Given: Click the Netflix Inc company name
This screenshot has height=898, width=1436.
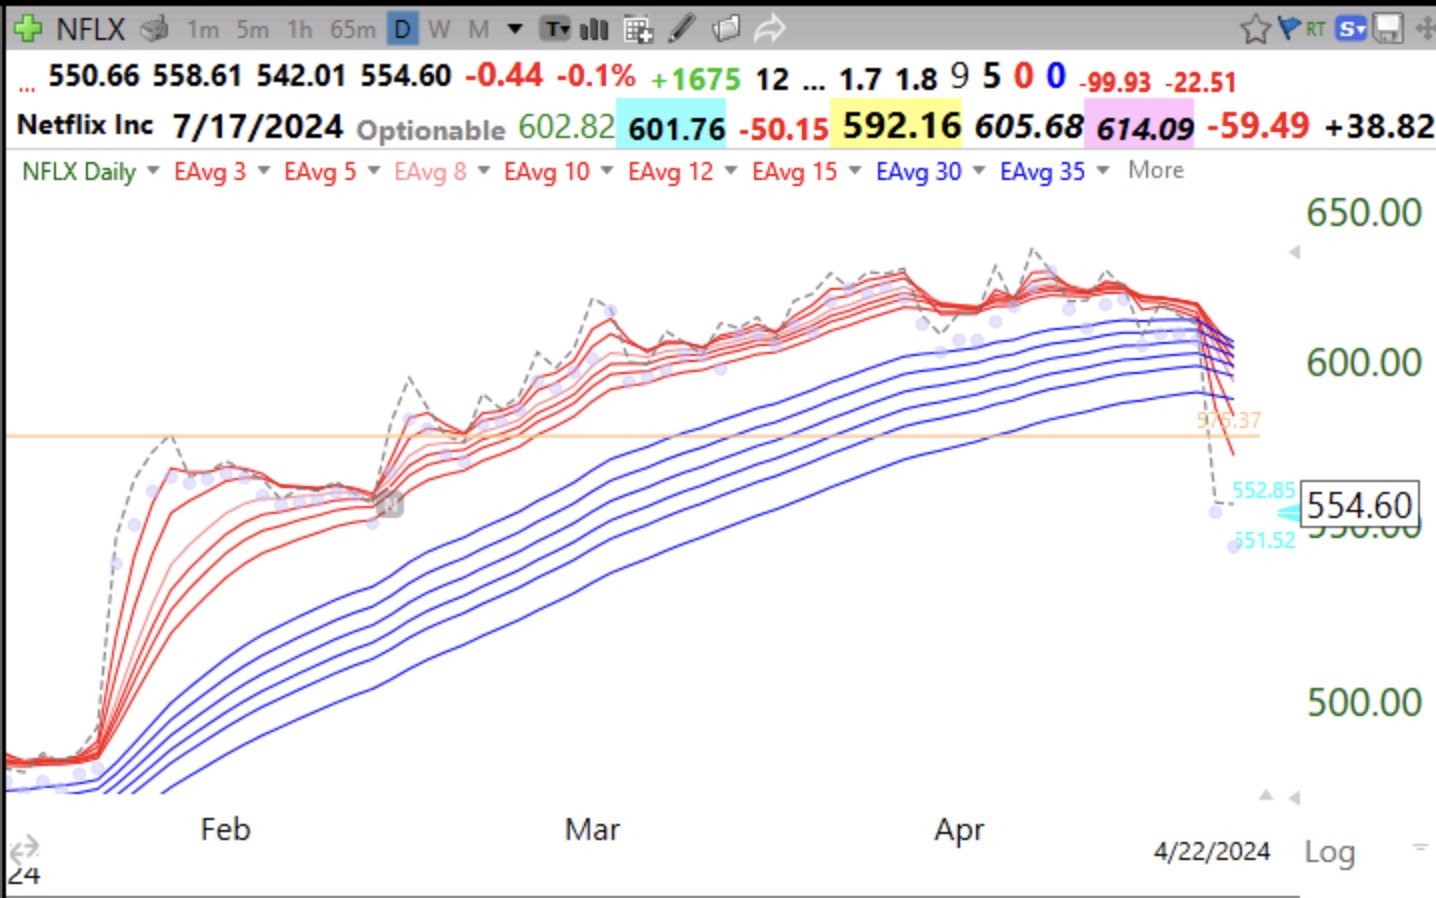Looking at the screenshot, I should coord(85,125).
